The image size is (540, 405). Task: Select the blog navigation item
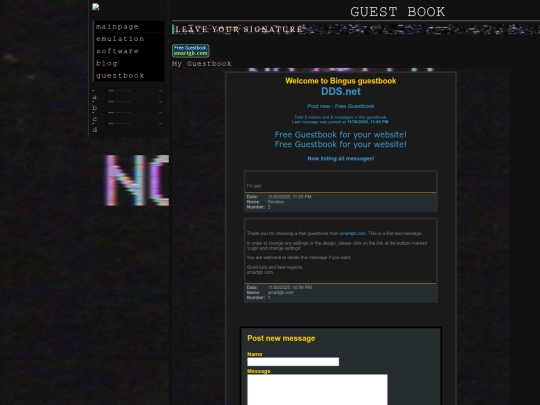128,63
